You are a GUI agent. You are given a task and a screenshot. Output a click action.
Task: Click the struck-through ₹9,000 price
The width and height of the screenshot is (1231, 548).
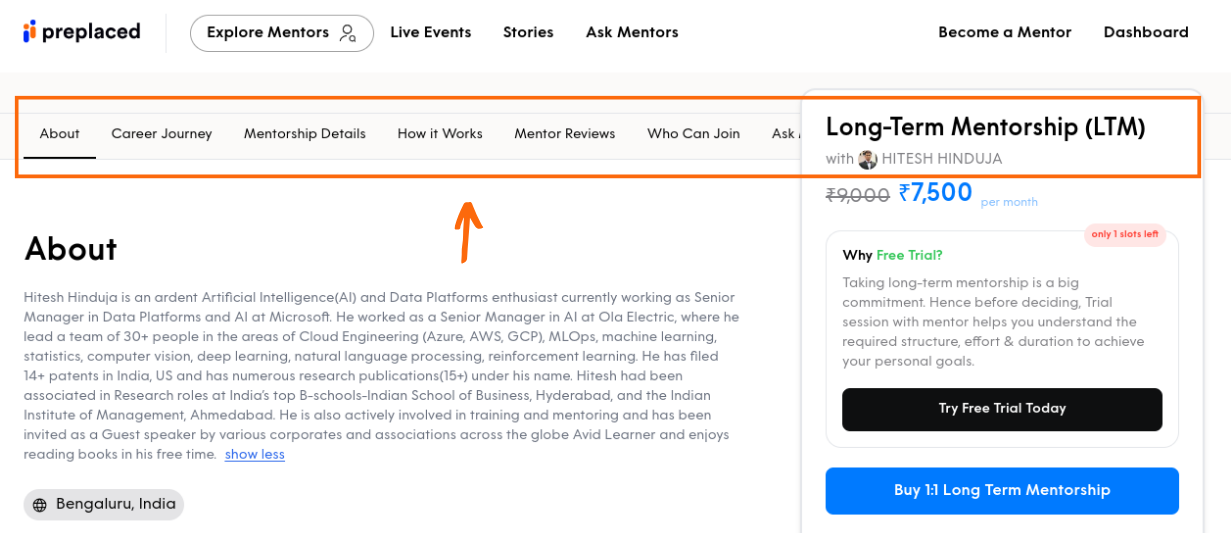point(857,196)
